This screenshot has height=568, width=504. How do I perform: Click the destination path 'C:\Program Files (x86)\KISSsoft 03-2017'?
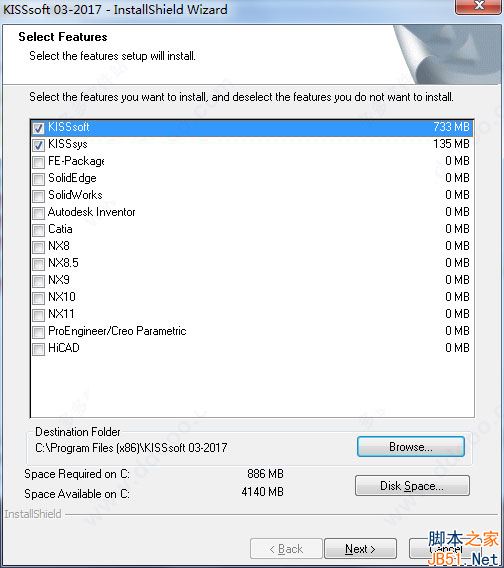[x=131, y=448]
